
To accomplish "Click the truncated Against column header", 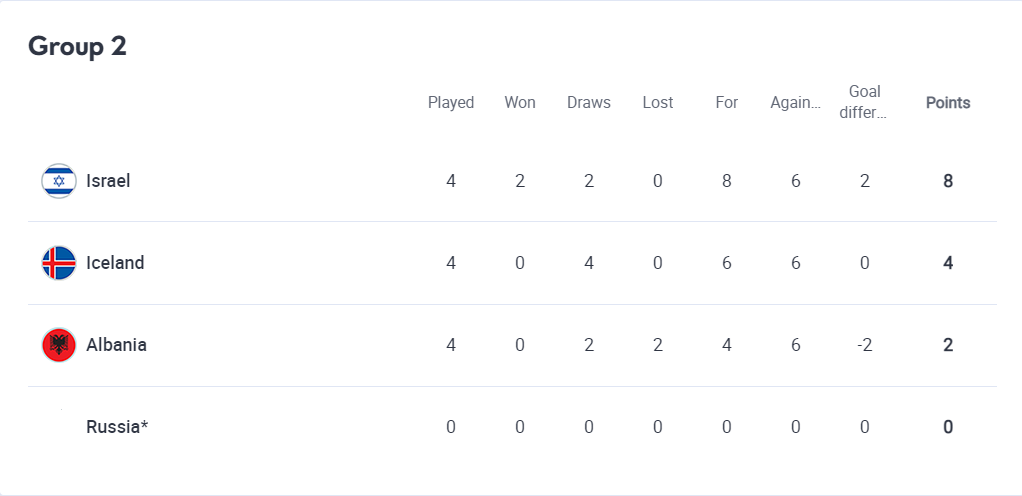I will coord(796,102).
